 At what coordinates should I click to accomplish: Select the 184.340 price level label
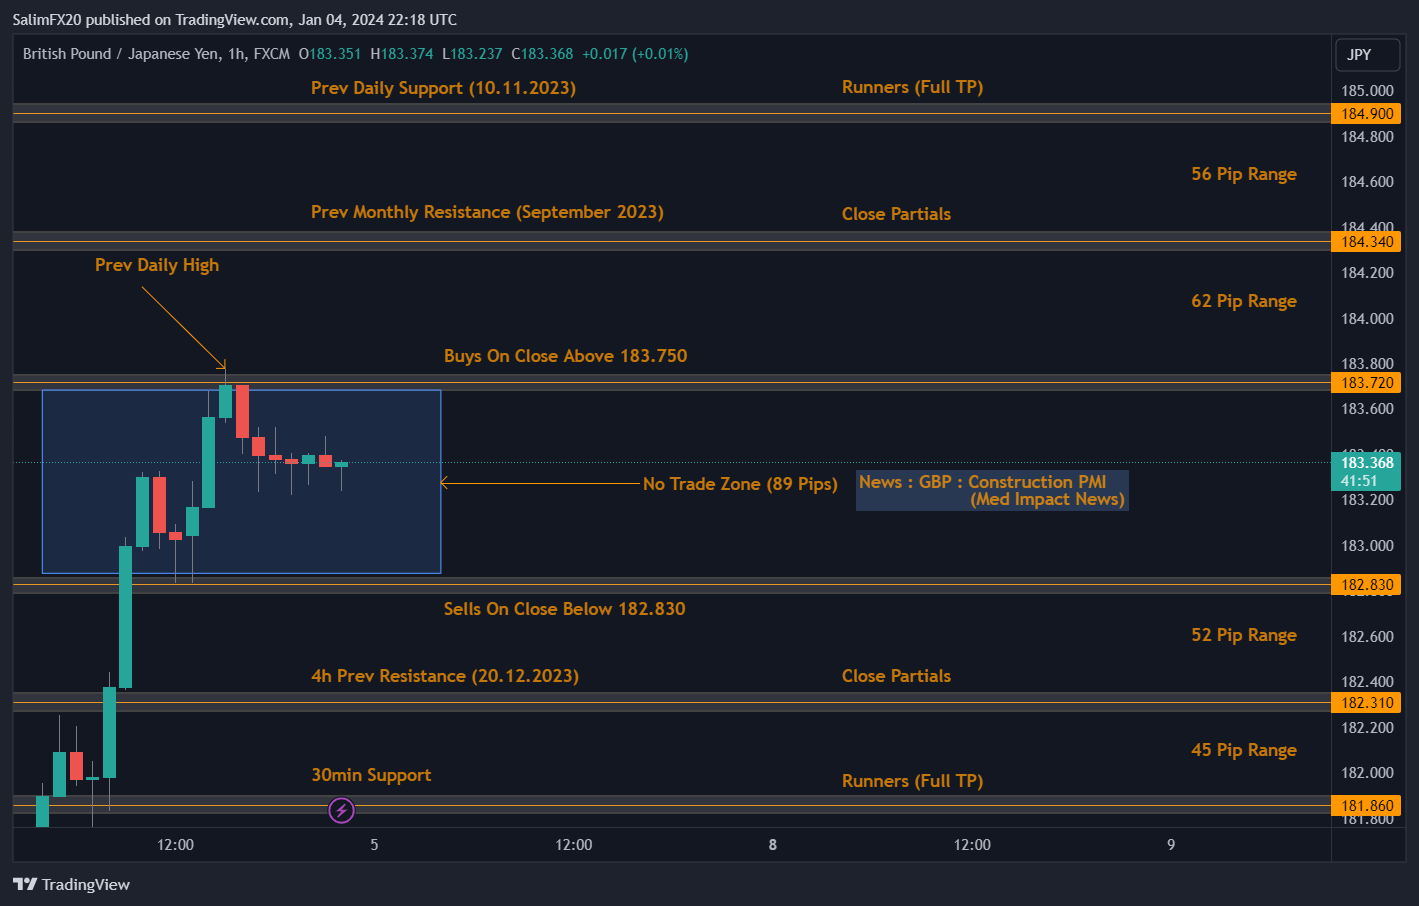click(1367, 242)
